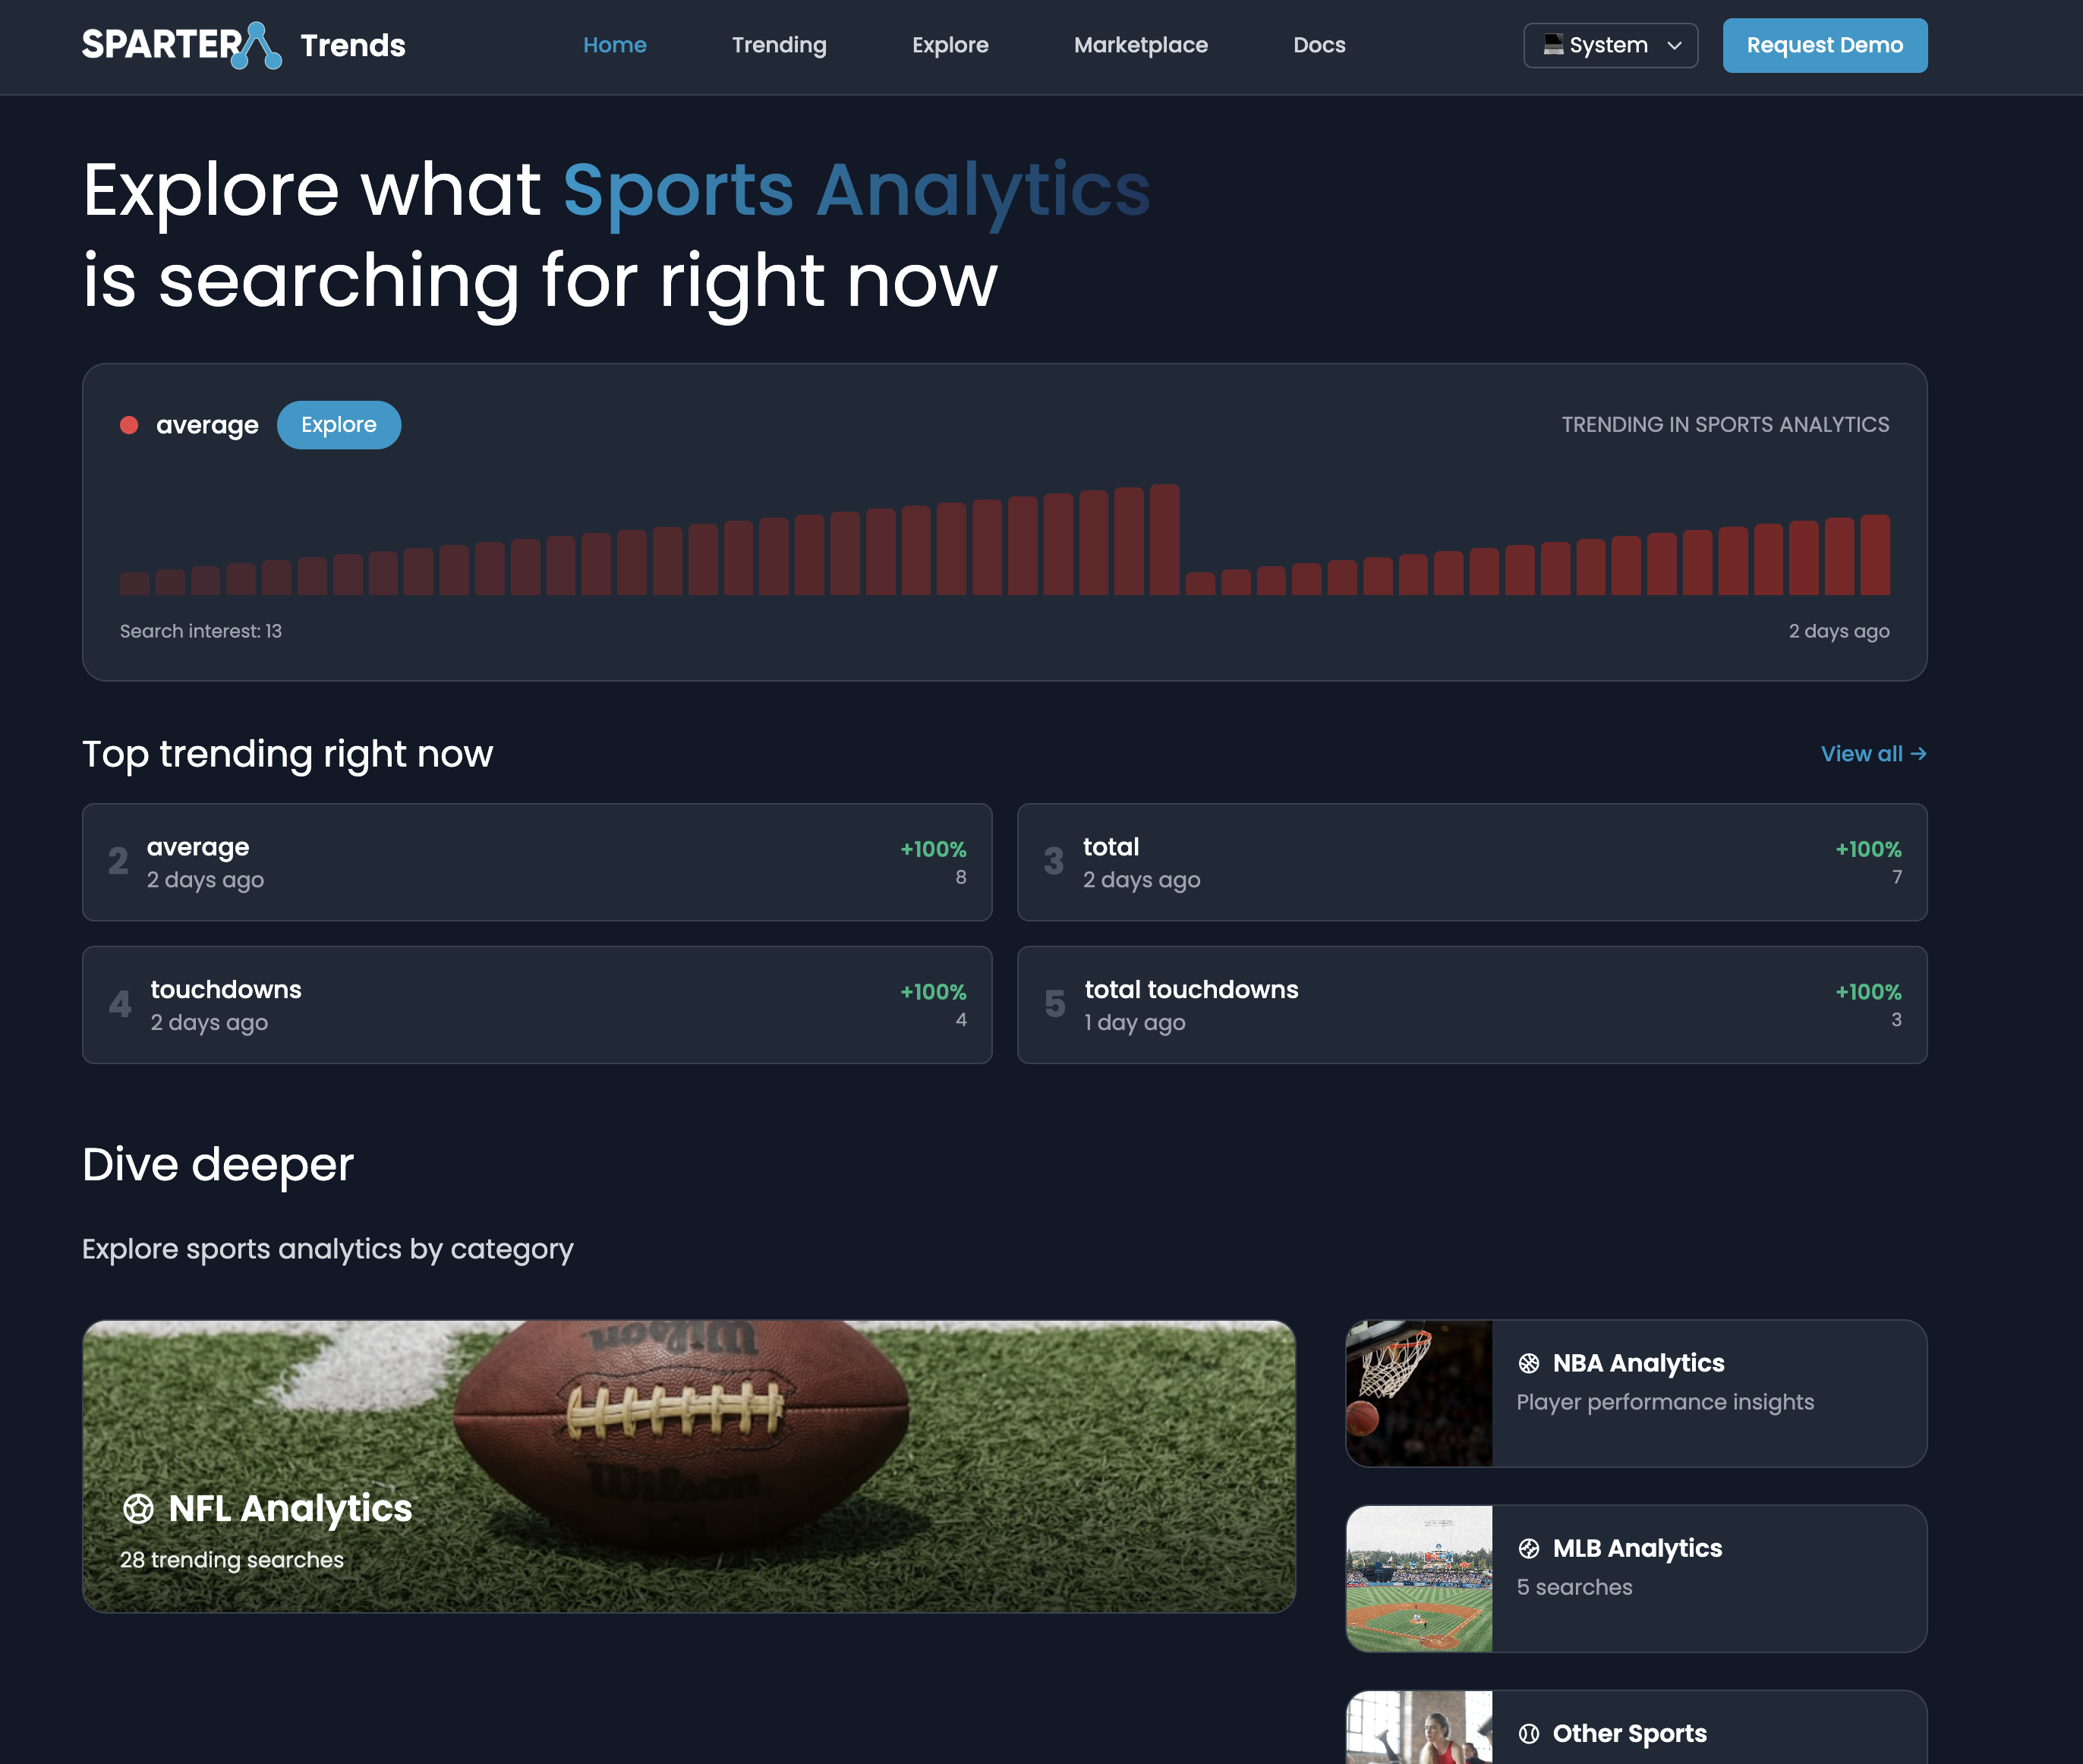The width and height of the screenshot is (2083, 1764).
Task: Open the NBA Analytics basketball thumbnail
Action: 1419,1393
